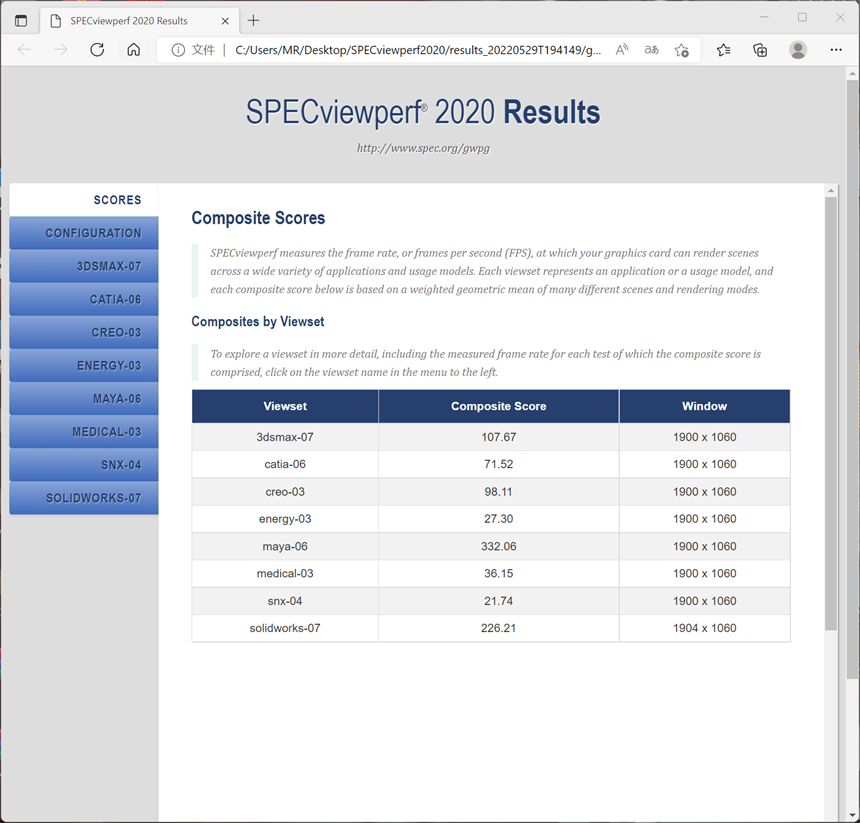
Task: Go to the browser home page icon
Action: (x=133, y=50)
